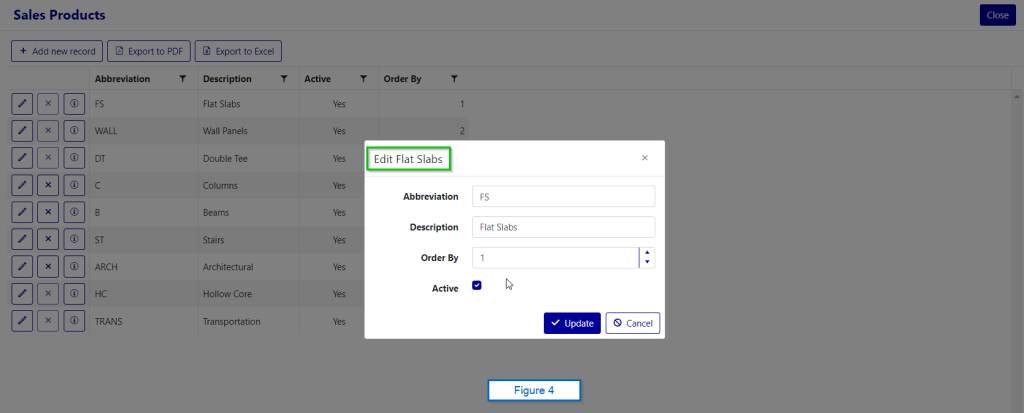Save changes with the Update button
Viewport: 1024px width, 413px height.
[572, 323]
